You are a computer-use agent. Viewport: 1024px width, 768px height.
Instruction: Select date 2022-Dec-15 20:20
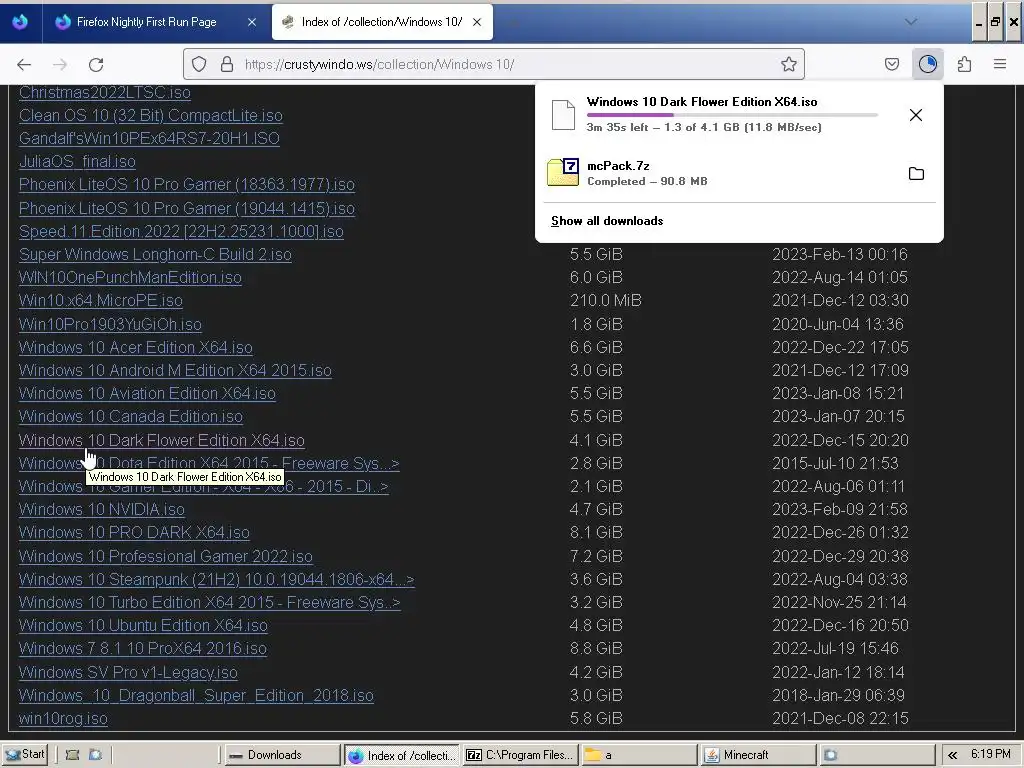pos(840,440)
